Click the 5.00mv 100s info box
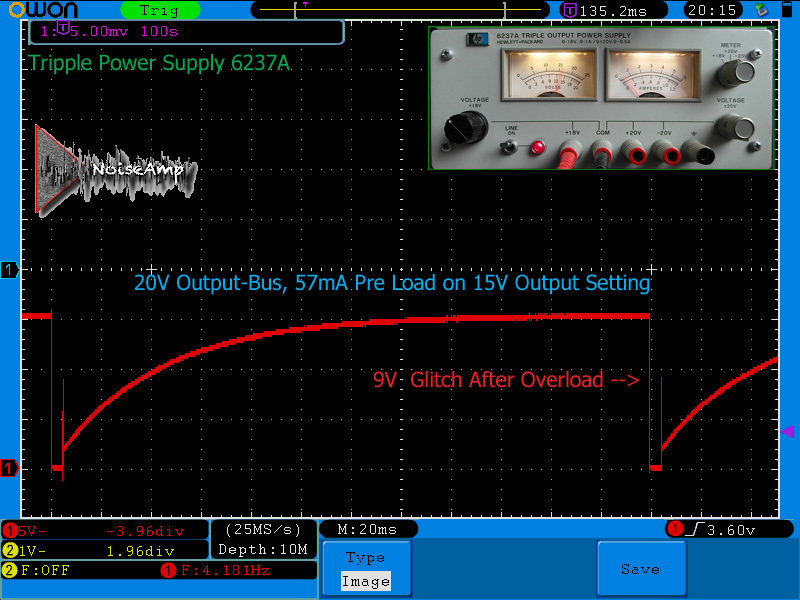The height and width of the screenshot is (600, 800). pyautogui.click(x=187, y=32)
